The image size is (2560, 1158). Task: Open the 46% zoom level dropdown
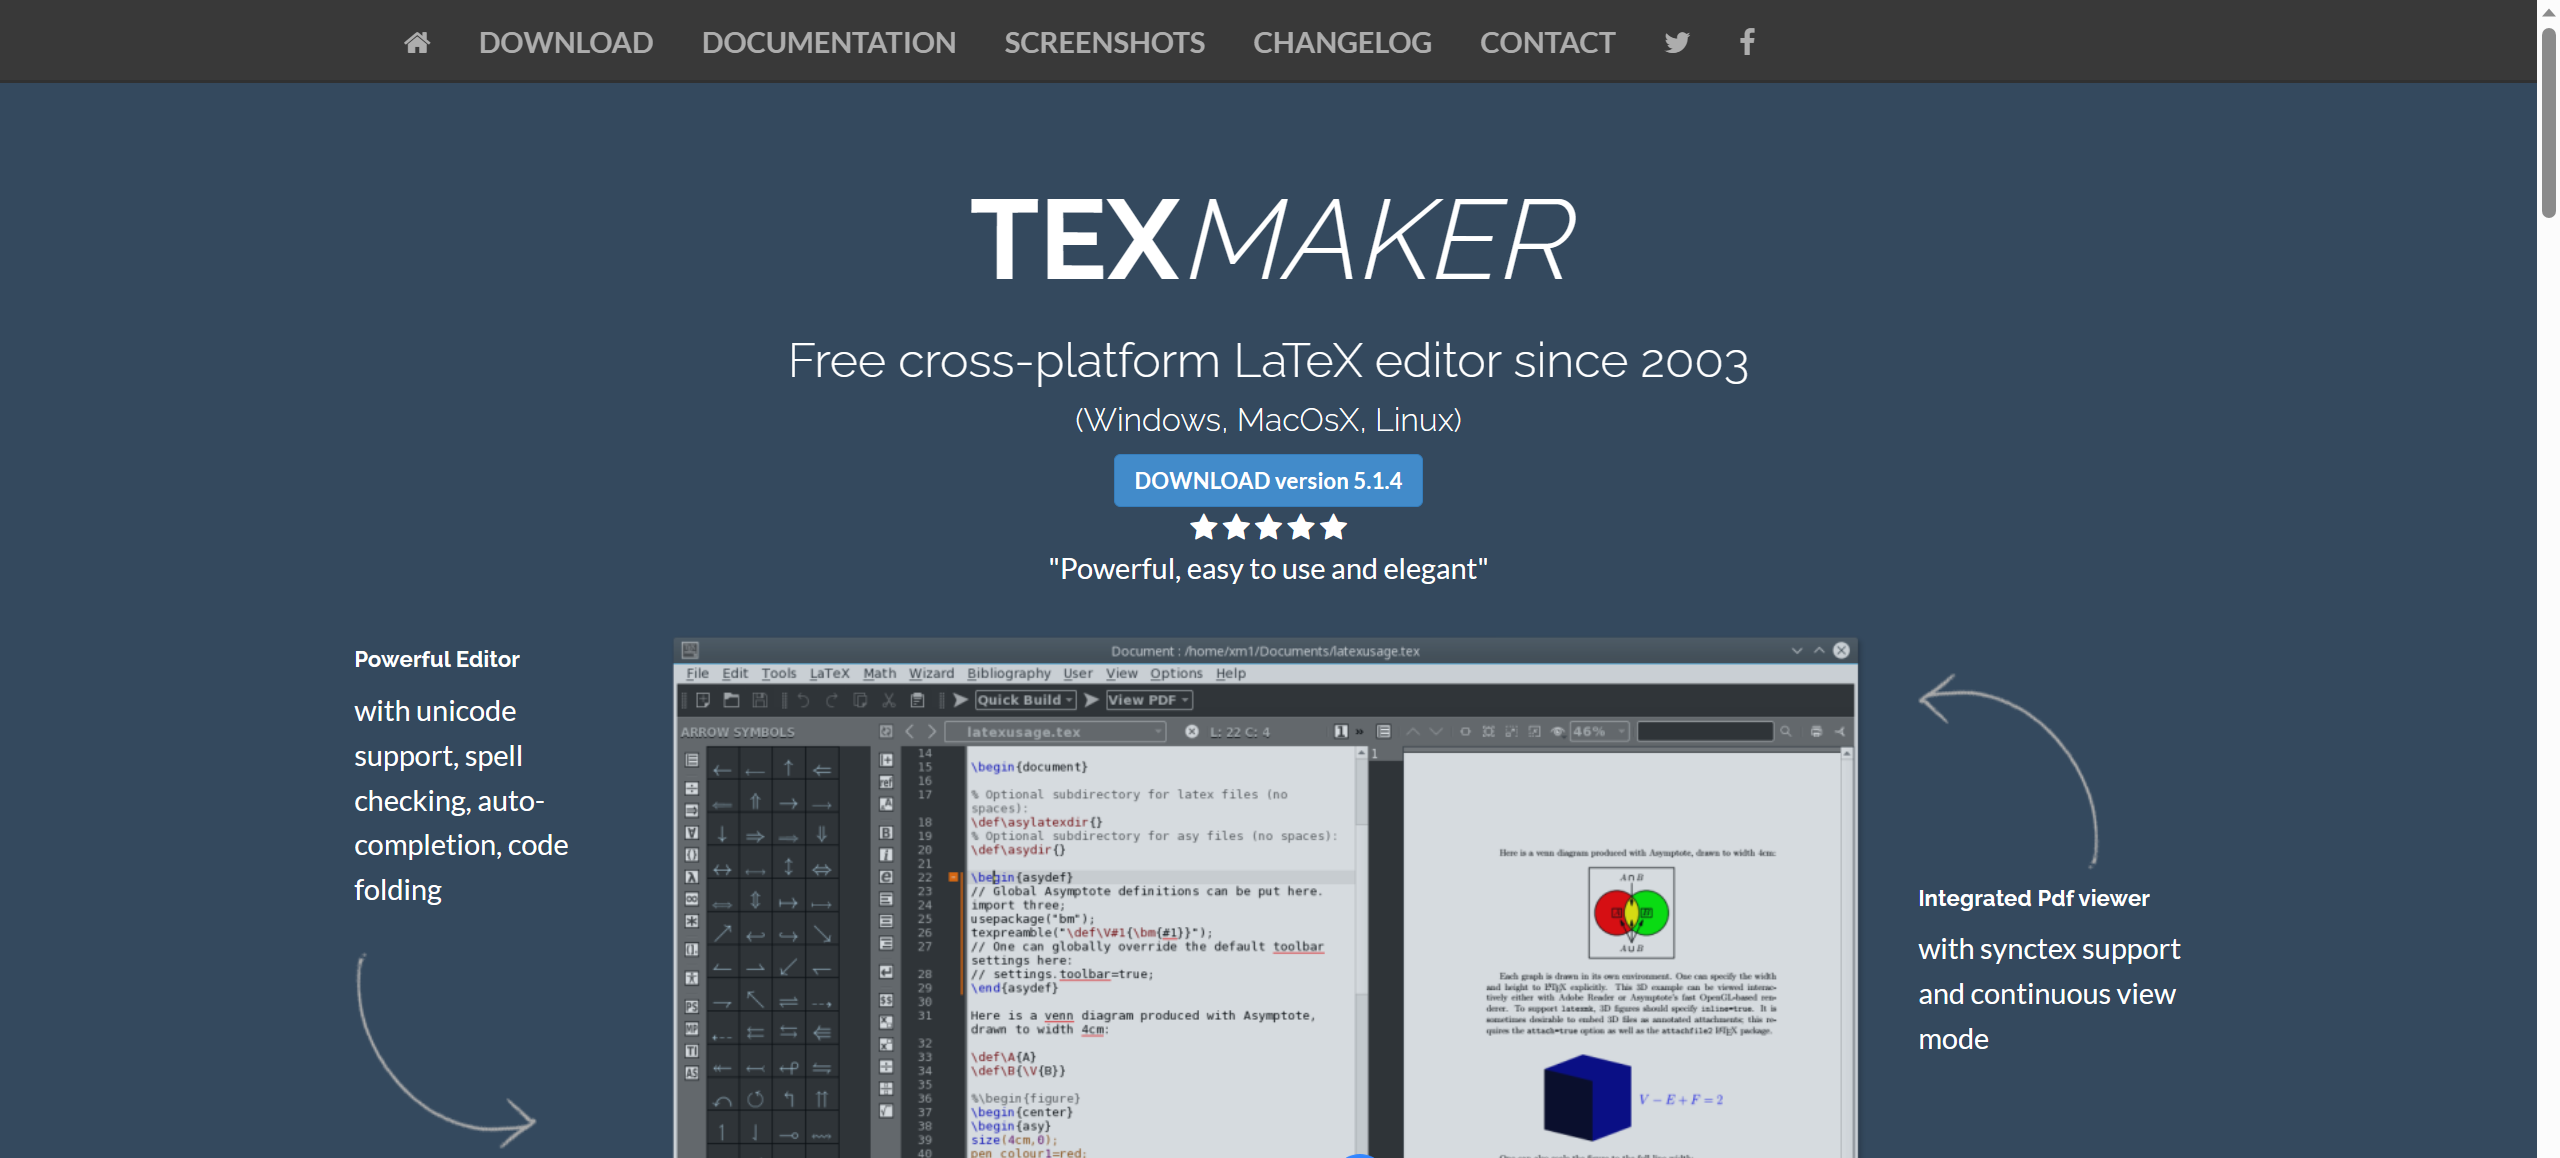pyautogui.click(x=1599, y=732)
